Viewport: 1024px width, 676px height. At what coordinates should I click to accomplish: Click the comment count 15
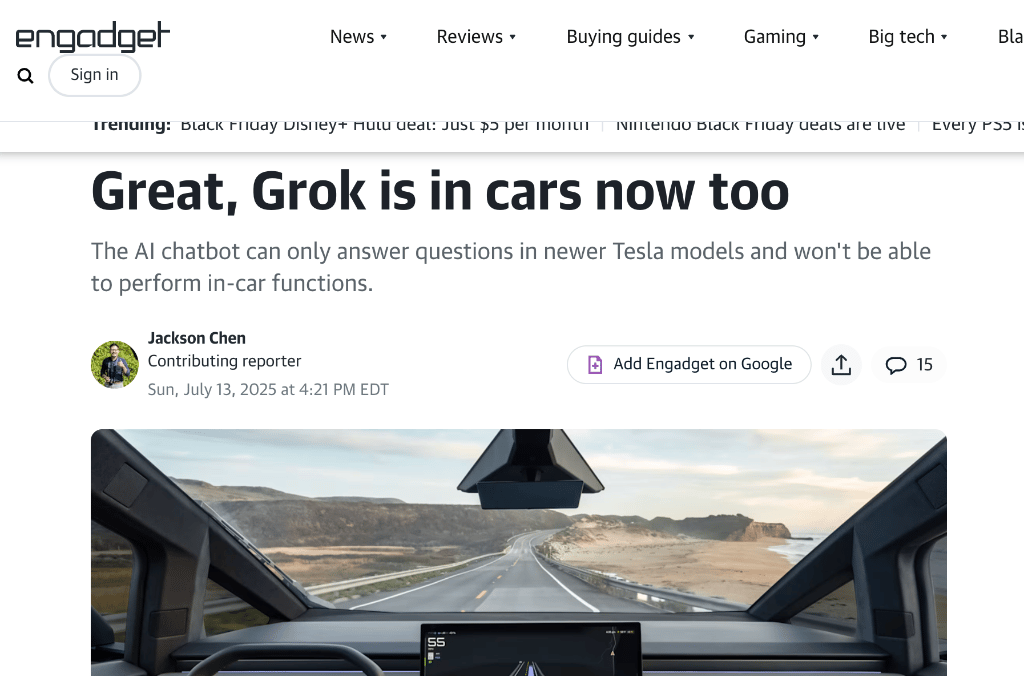[x=924, y=364]
